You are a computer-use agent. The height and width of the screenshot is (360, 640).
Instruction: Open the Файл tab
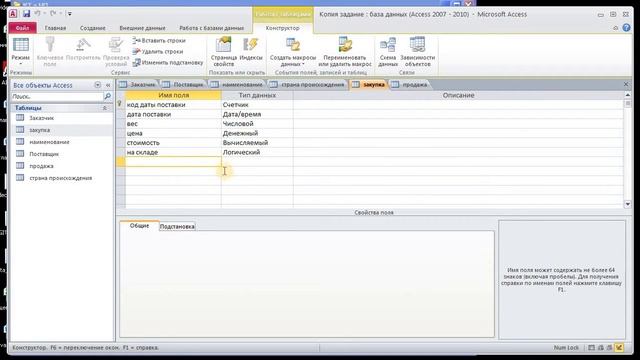[x=22, y=28]
